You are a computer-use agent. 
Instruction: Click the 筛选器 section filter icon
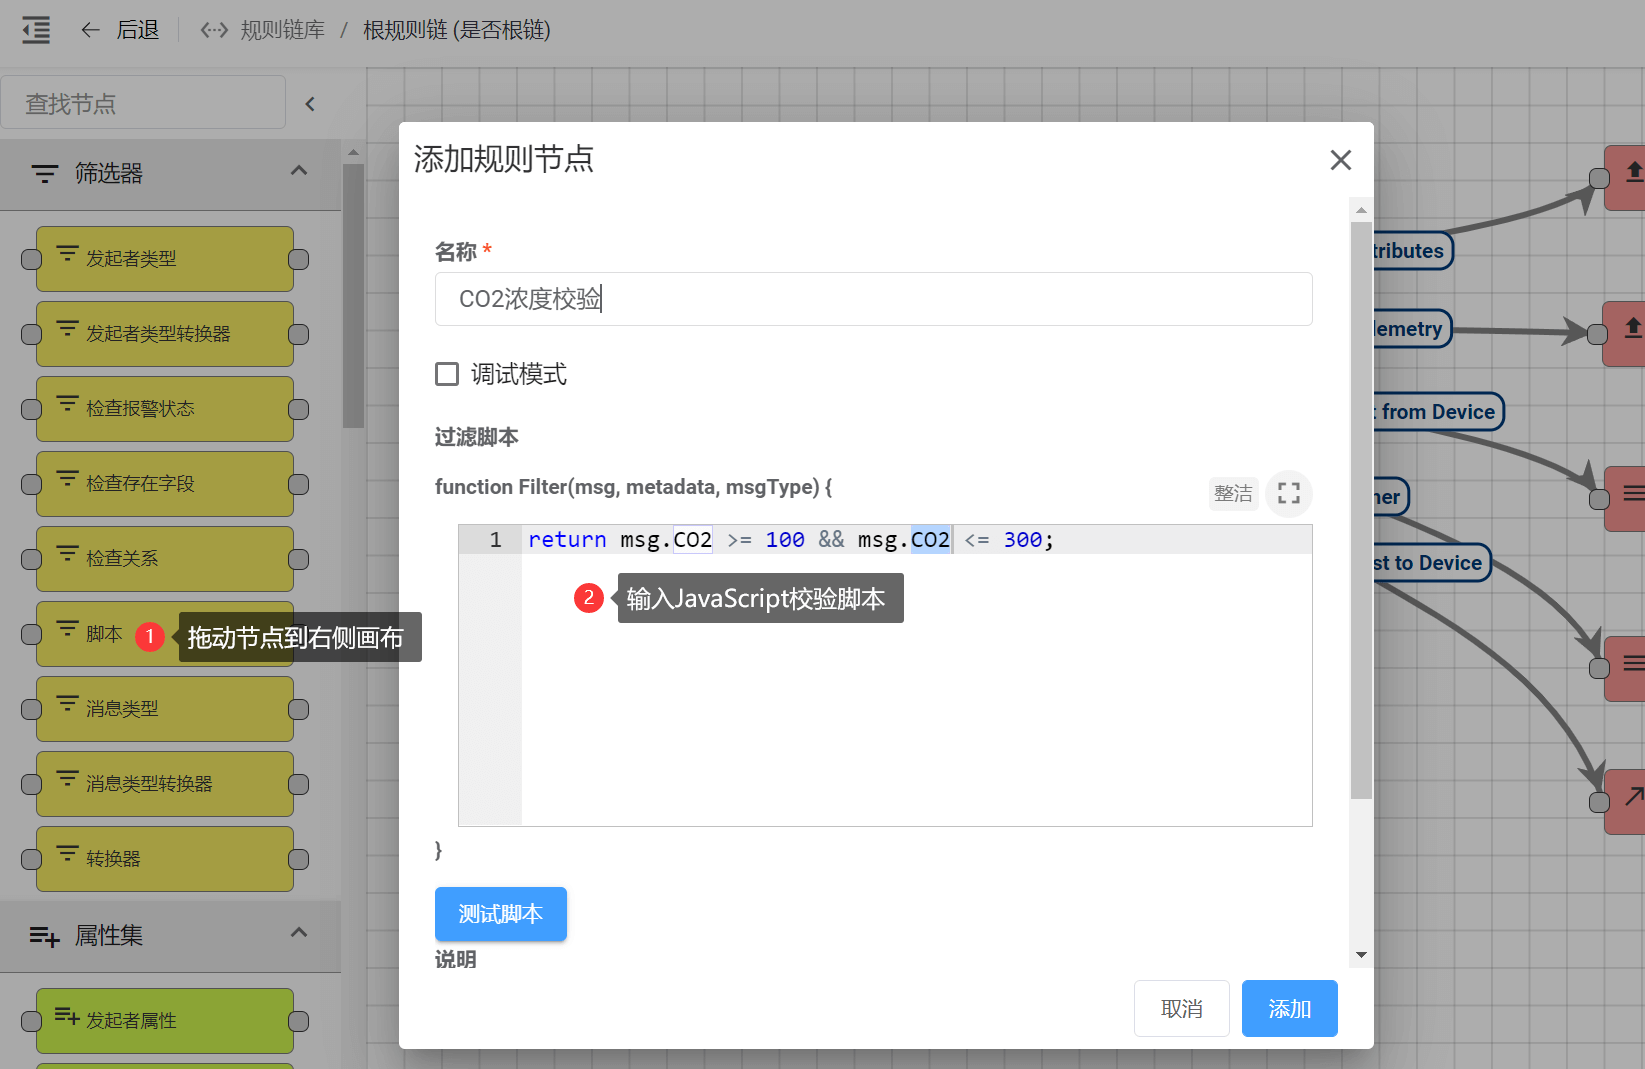point(45,173)
